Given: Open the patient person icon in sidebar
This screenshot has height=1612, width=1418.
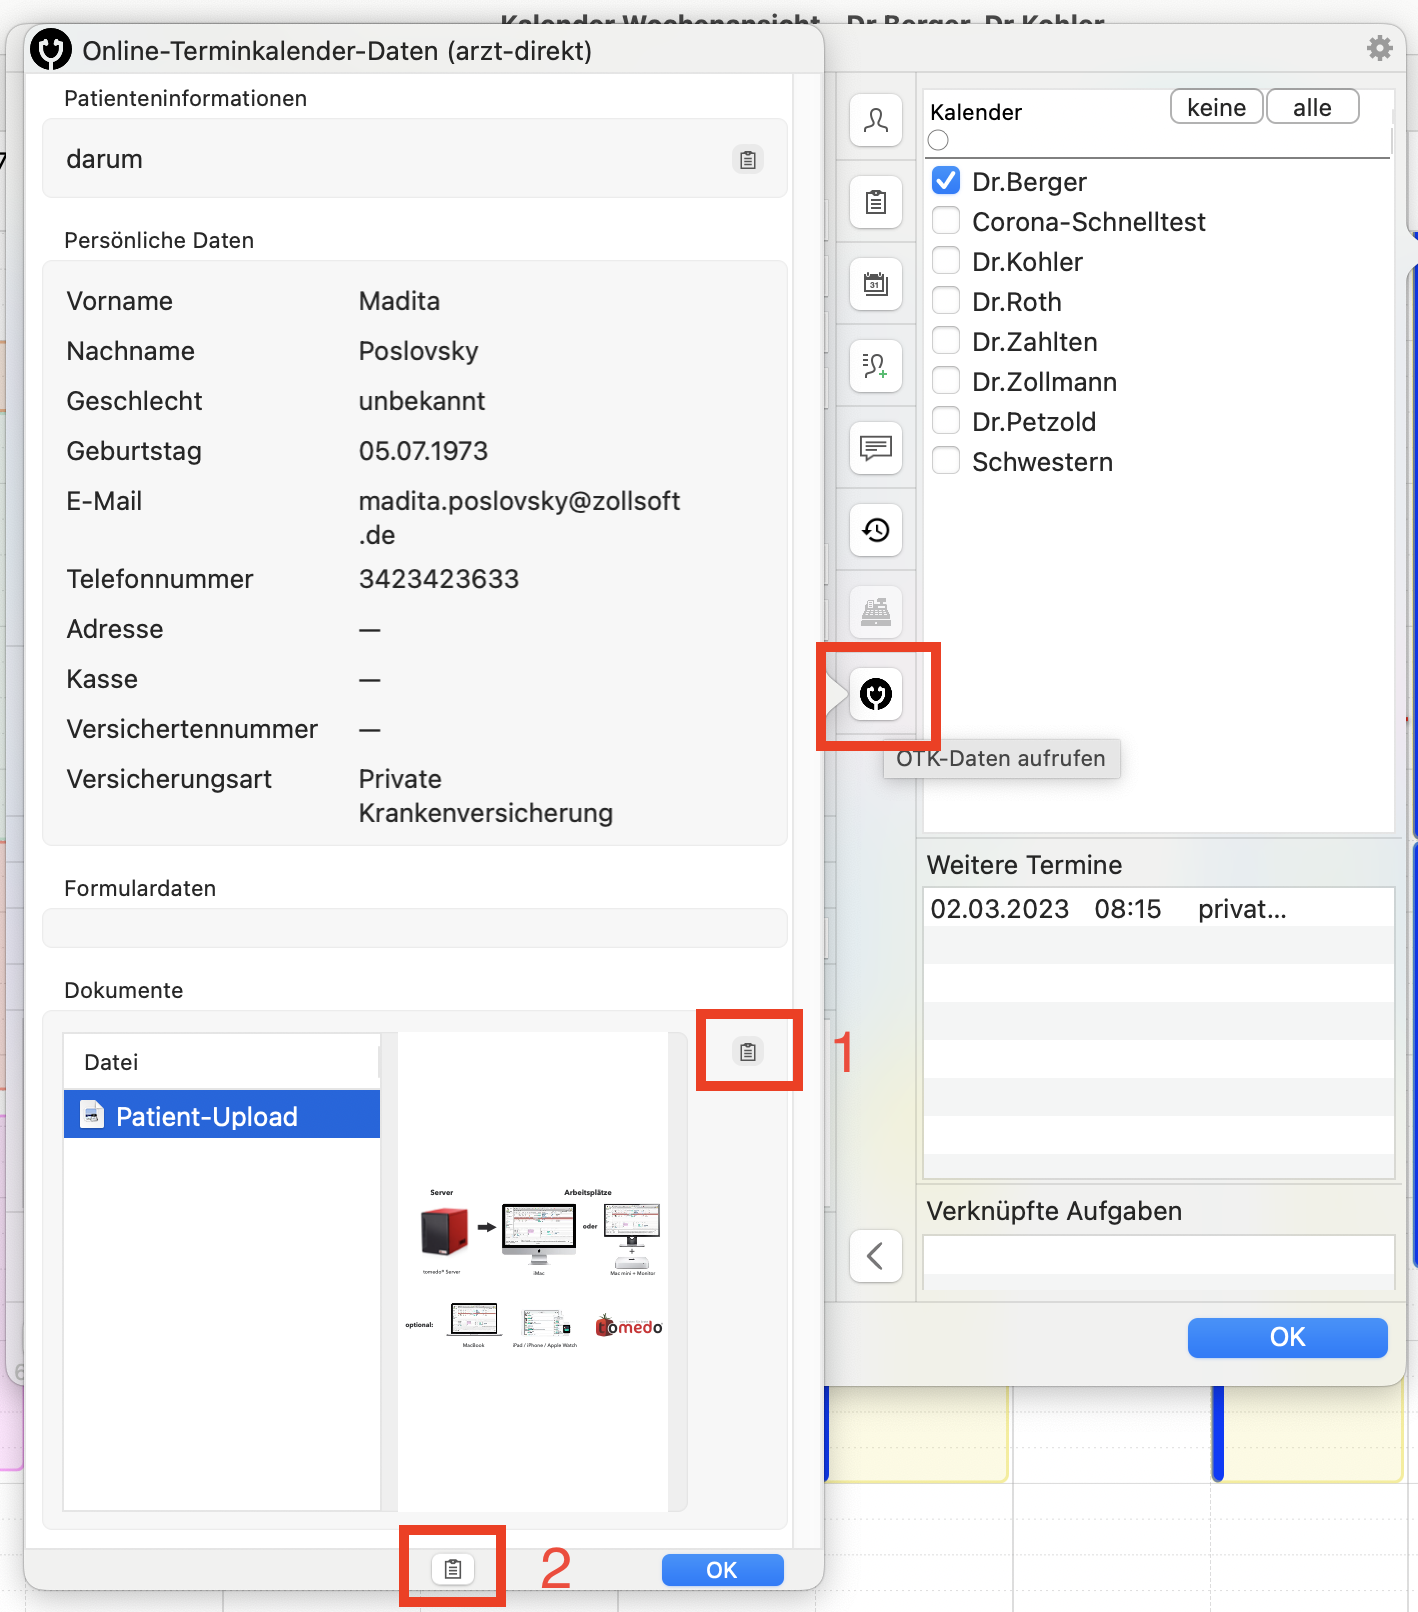Looking at the screenshot, I should coord(876,121).
